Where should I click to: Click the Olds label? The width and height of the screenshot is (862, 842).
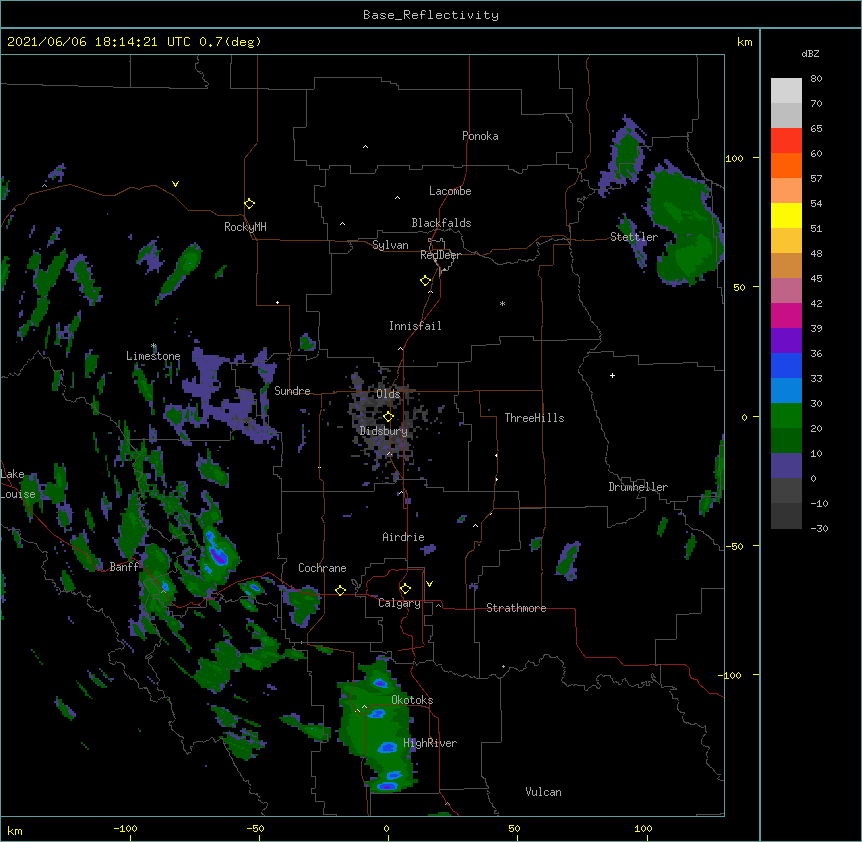coord(388,394)
